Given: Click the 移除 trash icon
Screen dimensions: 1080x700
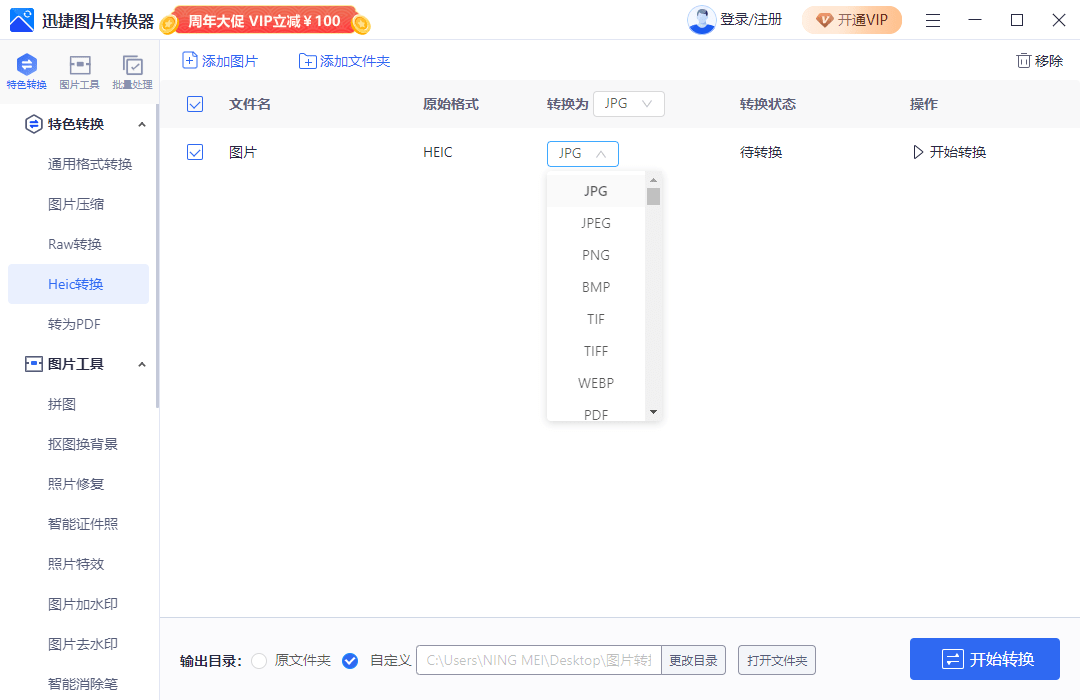Looking at the screenshot, I should point(1024,61).
